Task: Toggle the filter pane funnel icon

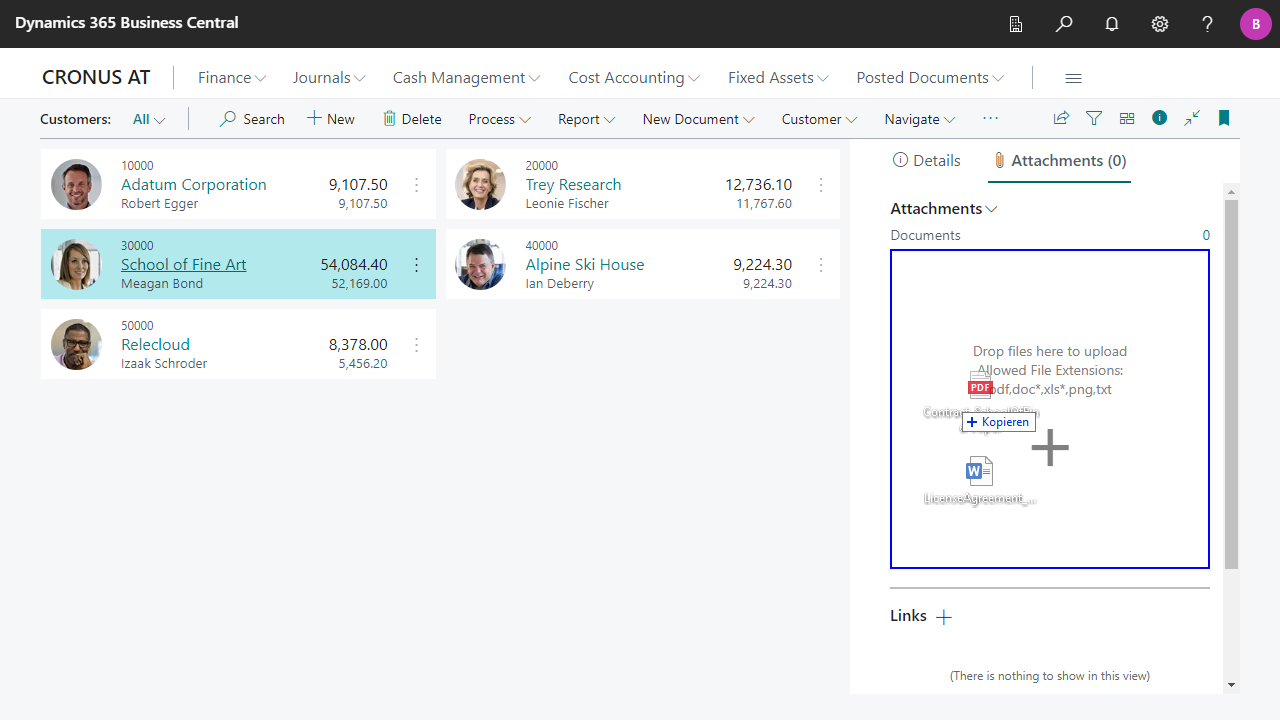Action: click(1094, 118)
